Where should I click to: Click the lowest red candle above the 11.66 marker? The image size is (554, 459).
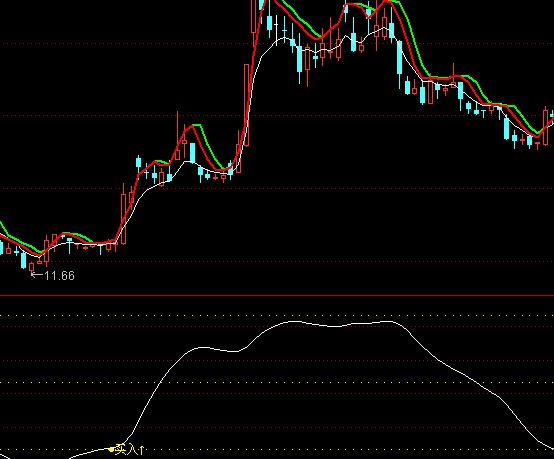click(31, 267)
